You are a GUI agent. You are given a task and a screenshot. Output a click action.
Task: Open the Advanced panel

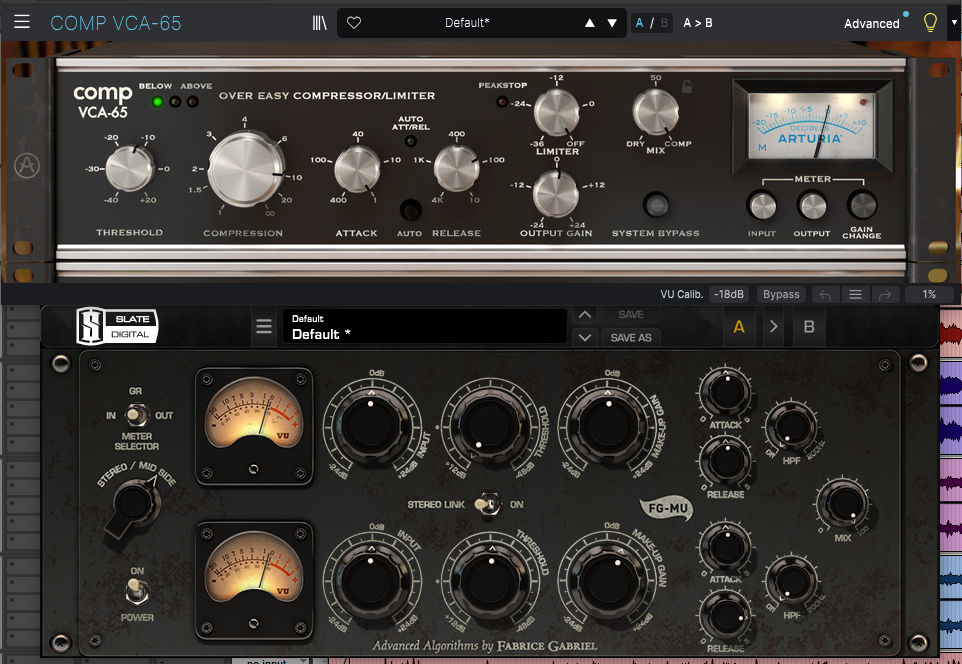(x=871, y=23)
